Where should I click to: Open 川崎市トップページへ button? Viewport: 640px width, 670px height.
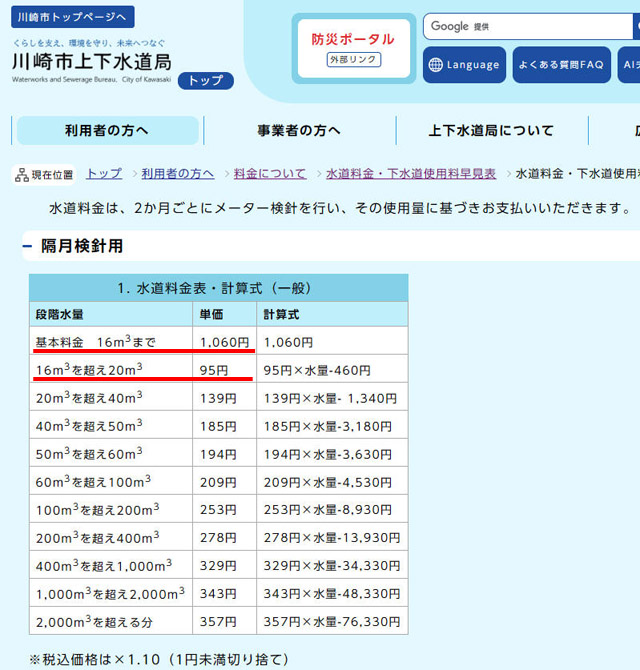click(x=73, y=17)
